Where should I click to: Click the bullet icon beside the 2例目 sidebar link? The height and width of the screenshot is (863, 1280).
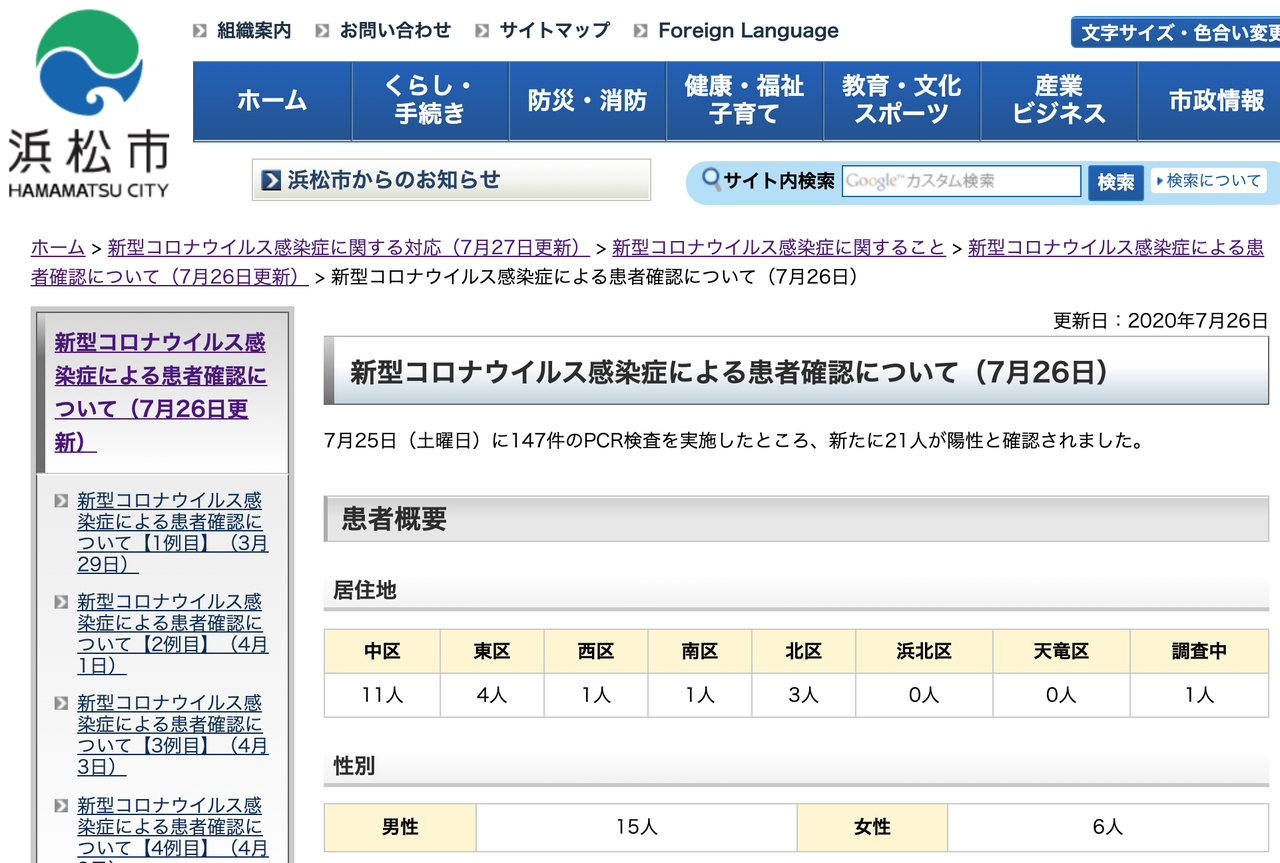62,602
